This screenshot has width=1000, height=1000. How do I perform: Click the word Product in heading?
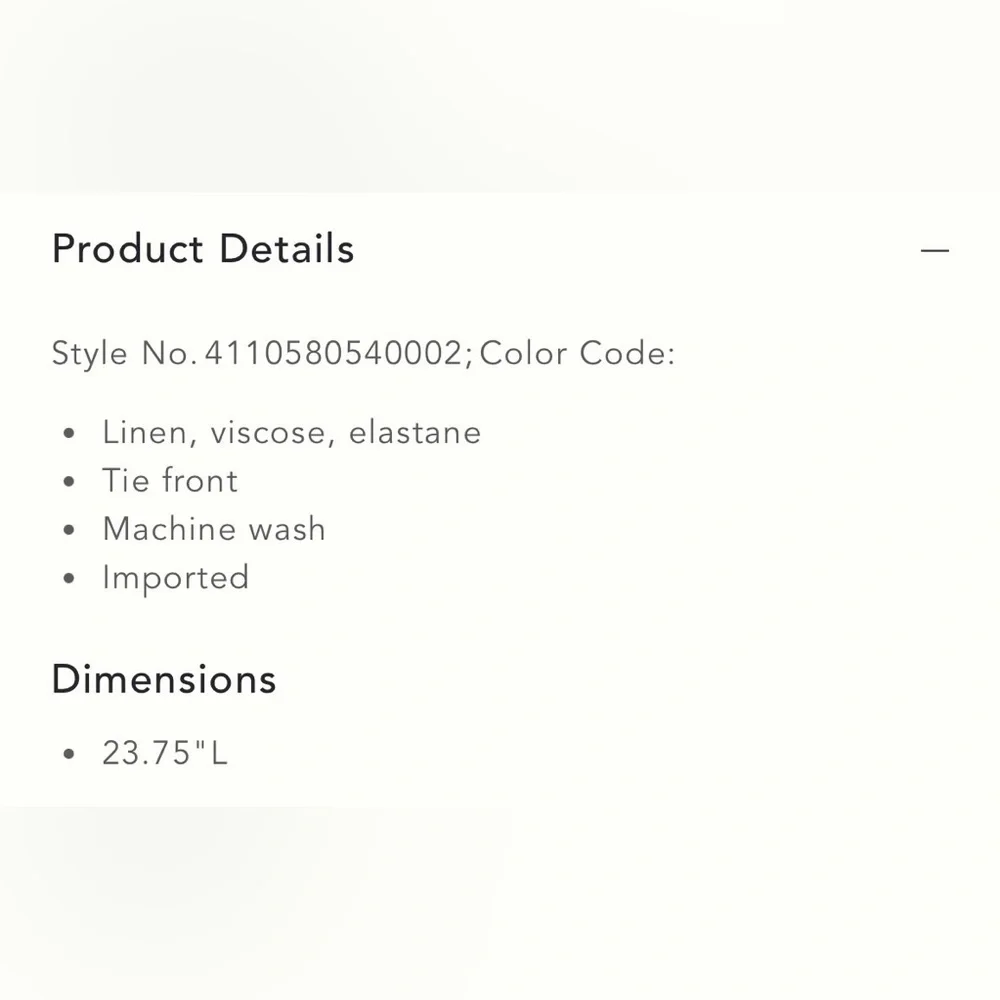point(128,249)
